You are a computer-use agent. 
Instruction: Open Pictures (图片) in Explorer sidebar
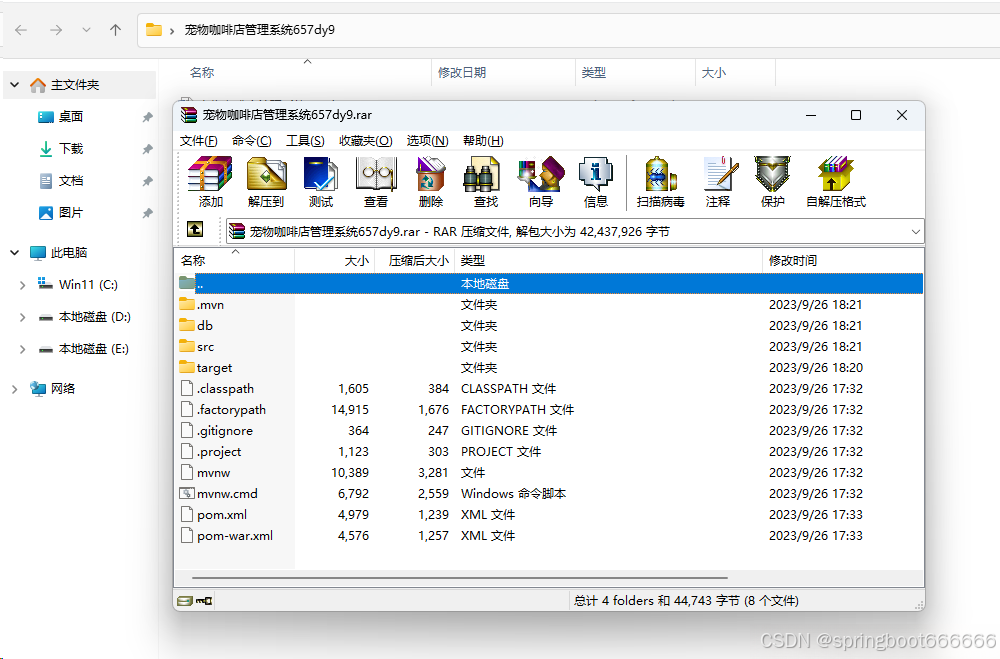coord(71,212)
